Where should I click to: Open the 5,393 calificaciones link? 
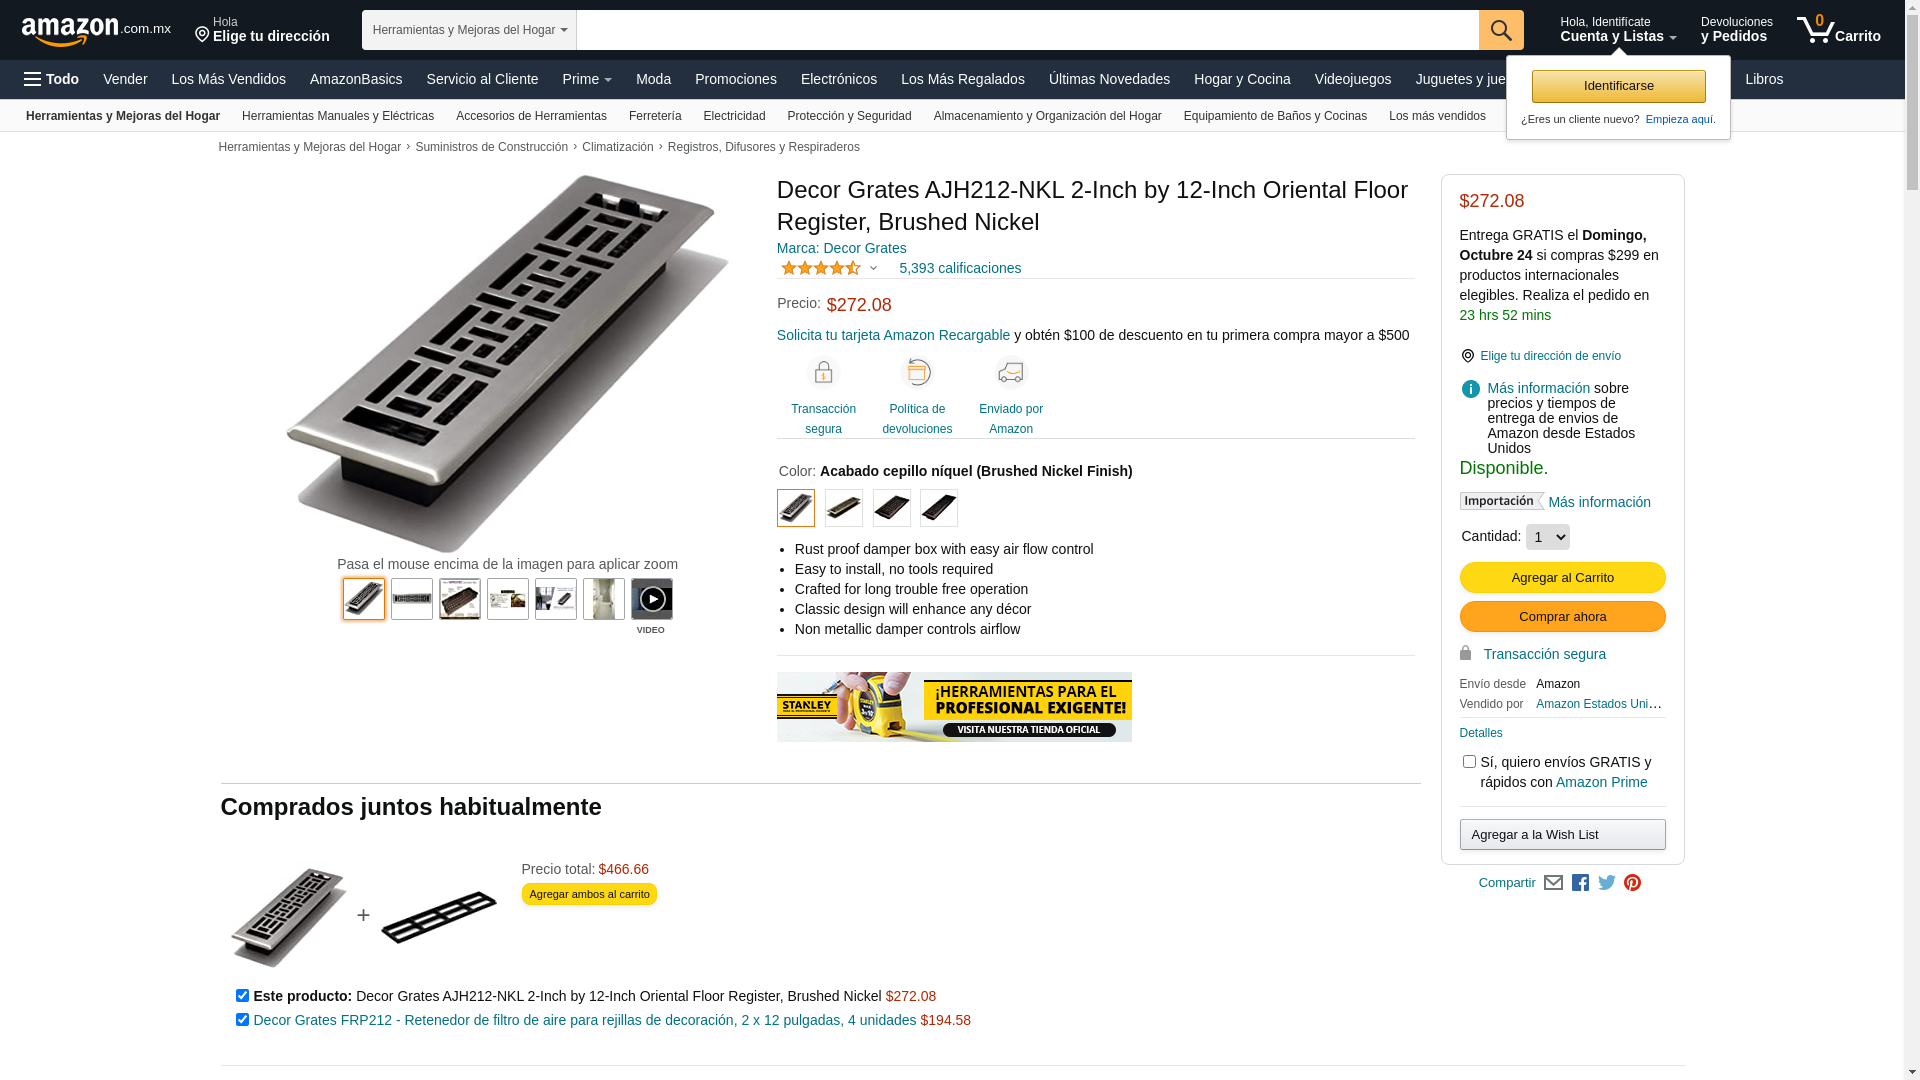tap(959, 268)
